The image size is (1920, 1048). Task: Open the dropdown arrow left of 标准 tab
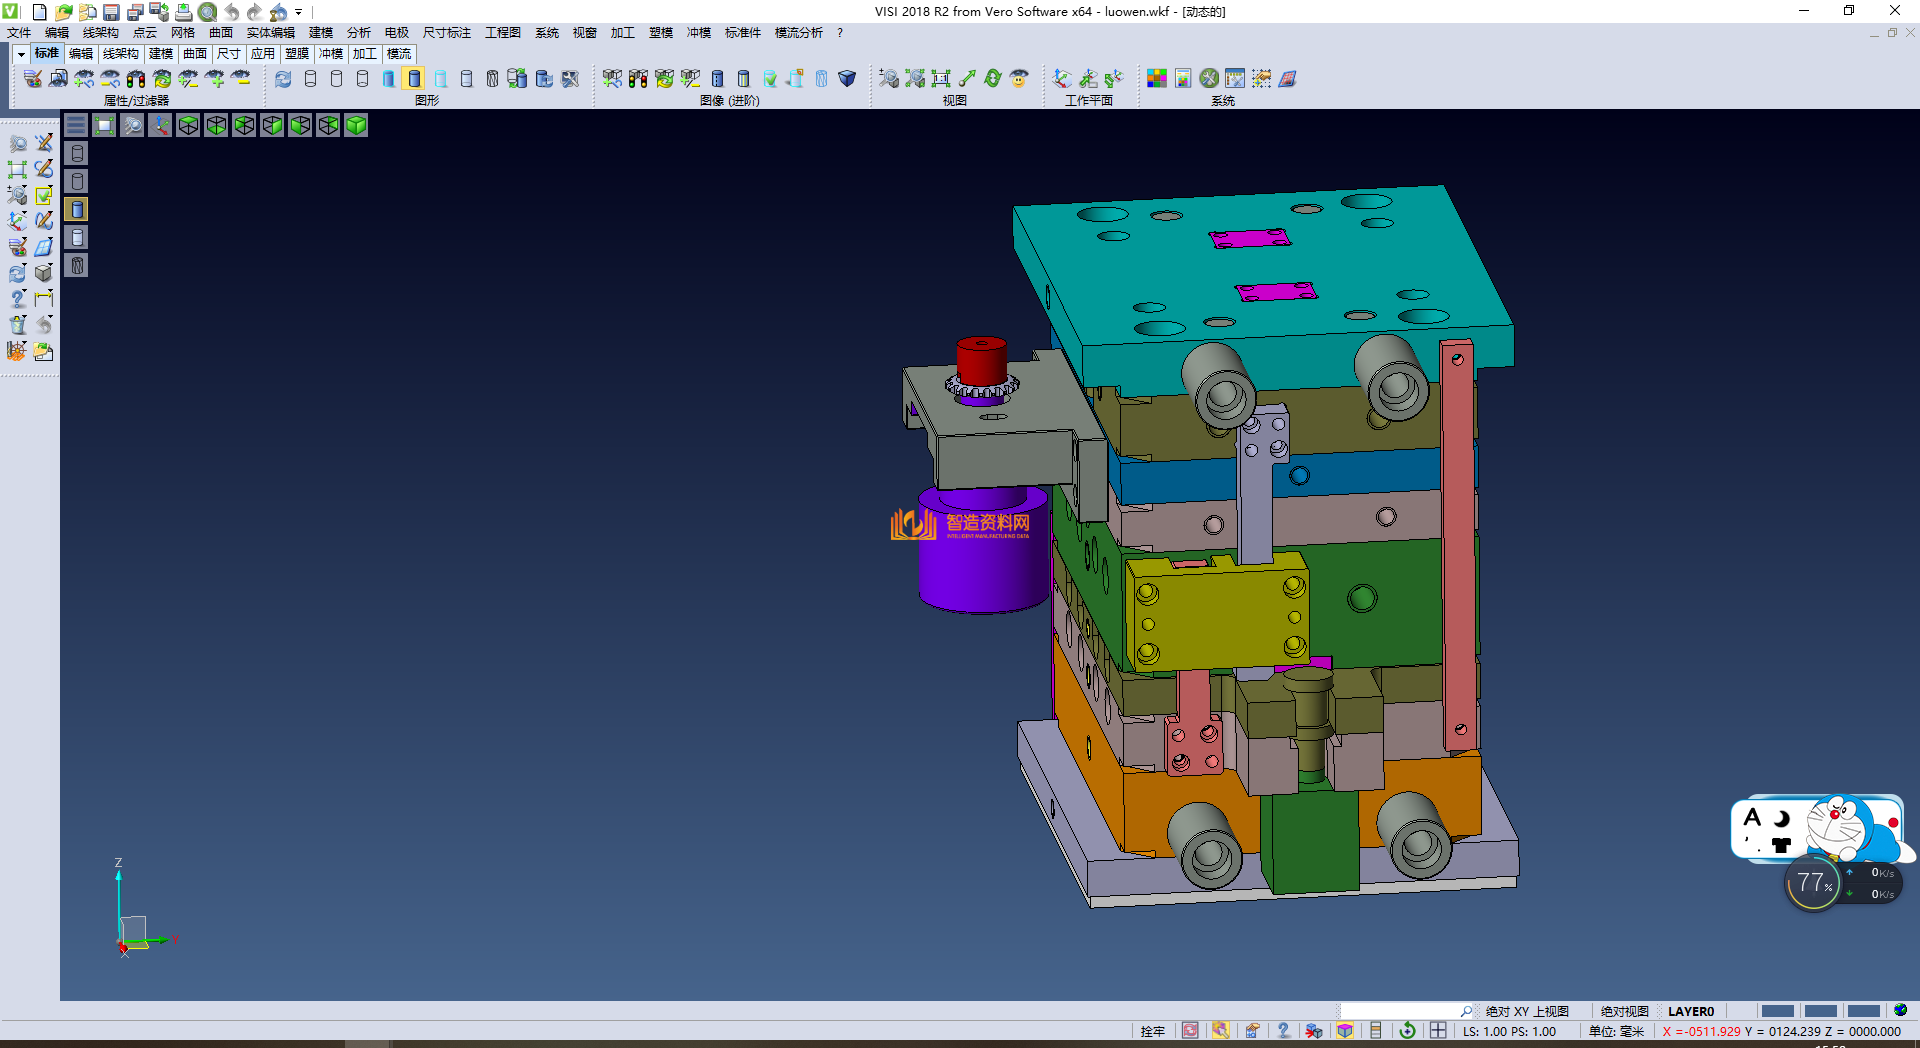tap(20, 54)
